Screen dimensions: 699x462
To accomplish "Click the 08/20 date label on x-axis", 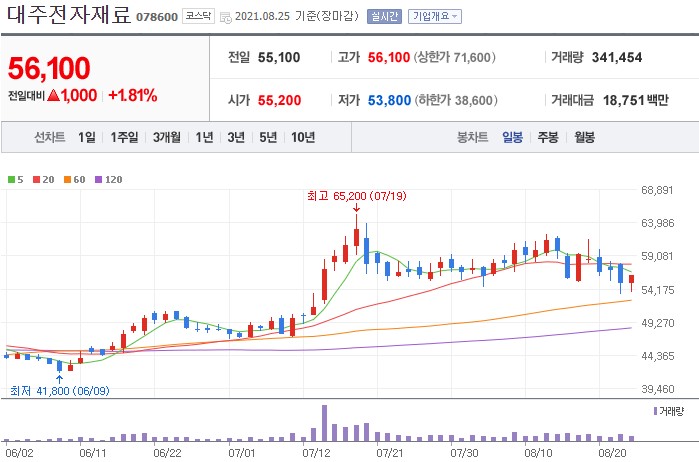I will pyautogui.click(x=612, y=454).
